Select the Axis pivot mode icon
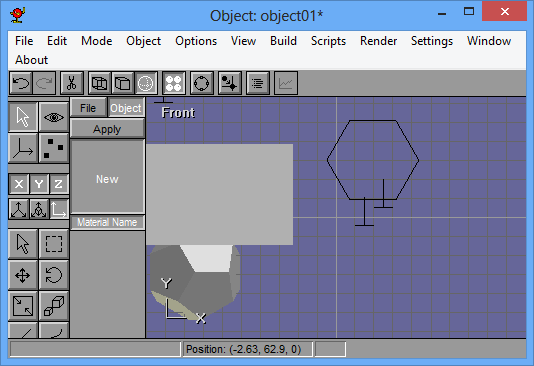Viewport: 534px width, 366px height. [x=23, y=148]
